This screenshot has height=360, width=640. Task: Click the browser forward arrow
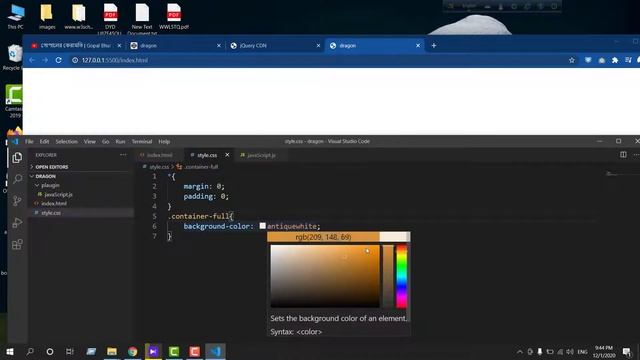point(45,60)
